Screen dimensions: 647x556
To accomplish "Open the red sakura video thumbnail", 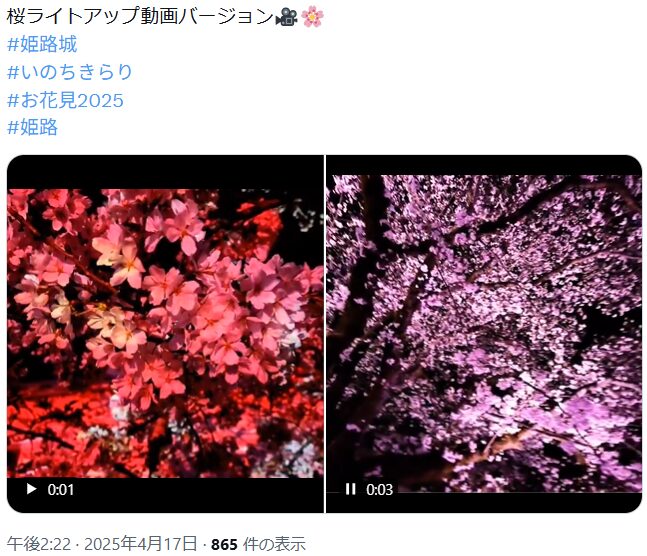I will pos(165,334).
